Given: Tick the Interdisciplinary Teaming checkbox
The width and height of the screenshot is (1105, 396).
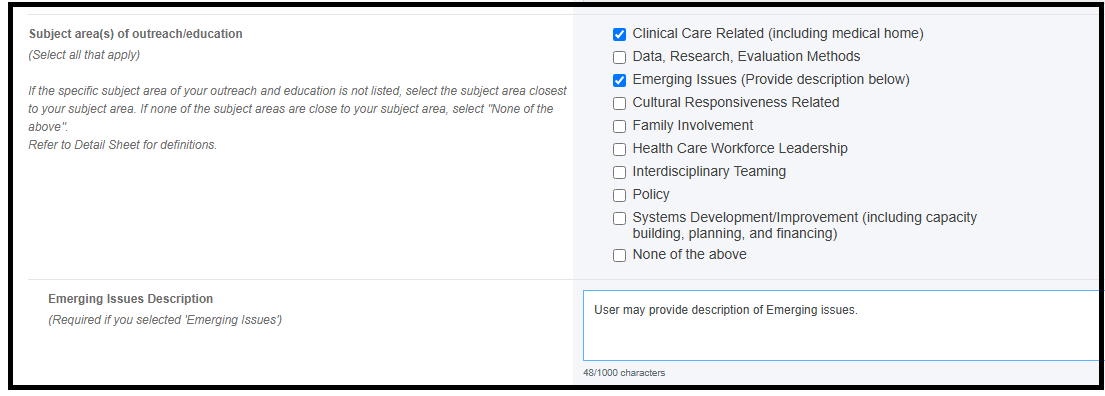Looking at the screenshot, I should coord(619,173).
